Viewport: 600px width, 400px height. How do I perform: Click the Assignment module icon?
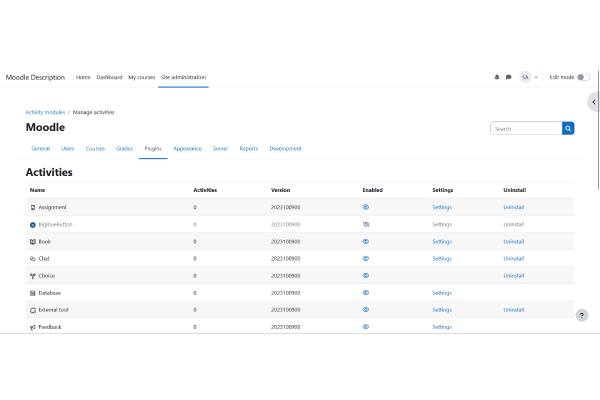click(32, 207)
